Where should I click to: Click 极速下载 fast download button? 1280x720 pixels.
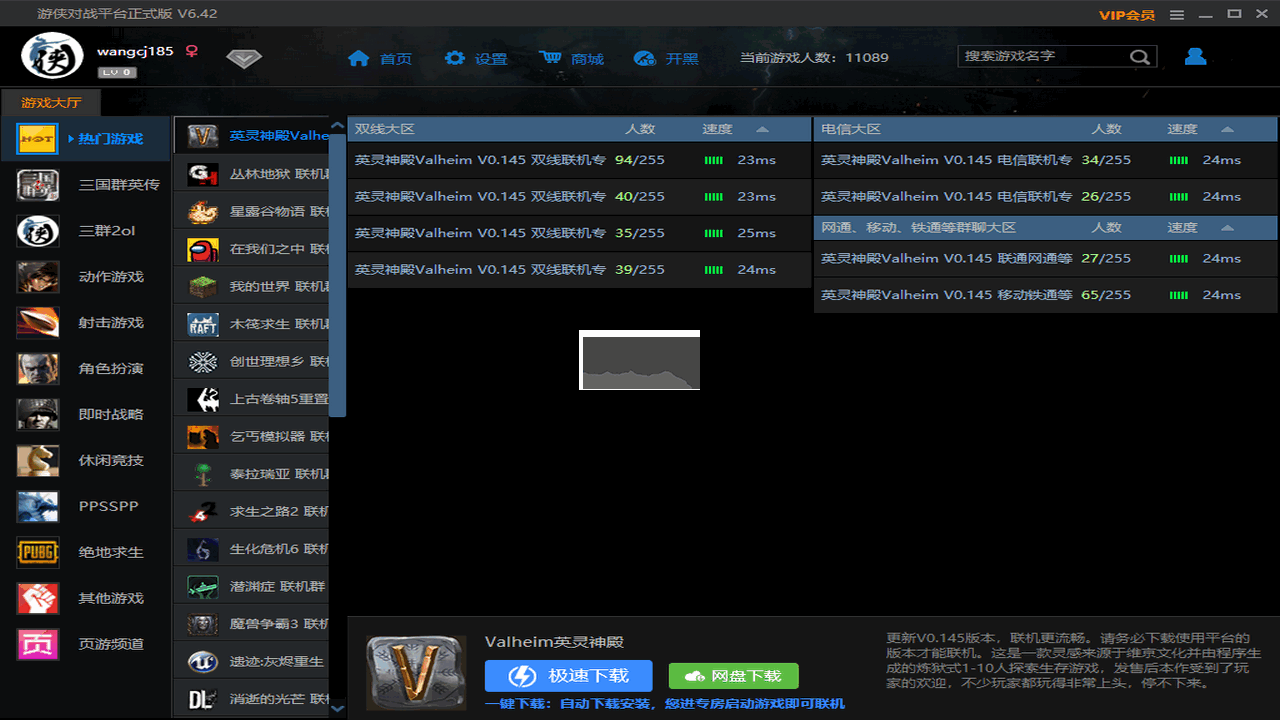tap(569, 676)
